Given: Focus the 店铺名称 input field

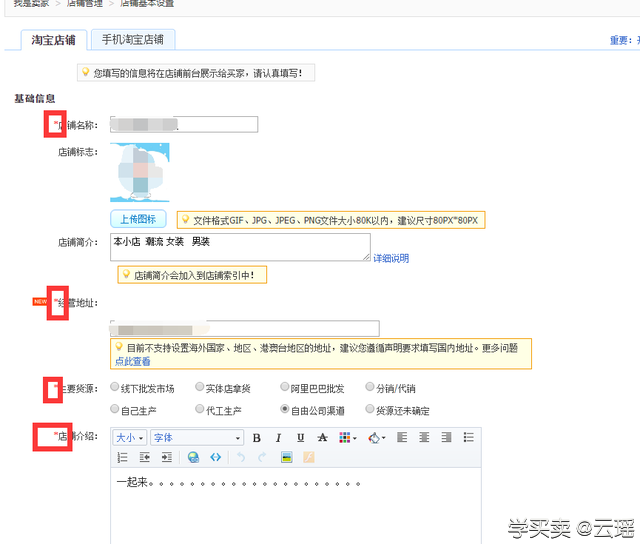Looking at the screenshot, I should (184, 124).
